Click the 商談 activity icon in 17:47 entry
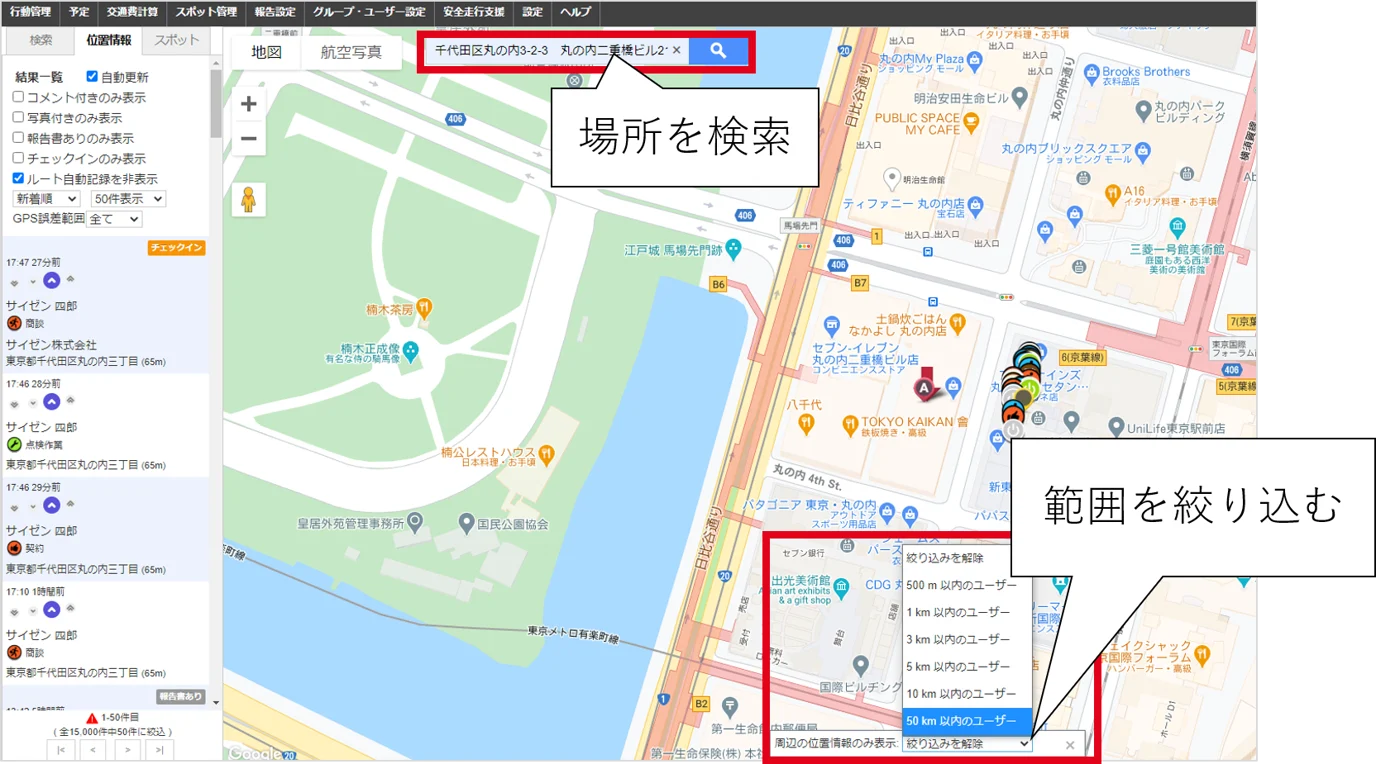 14,323
